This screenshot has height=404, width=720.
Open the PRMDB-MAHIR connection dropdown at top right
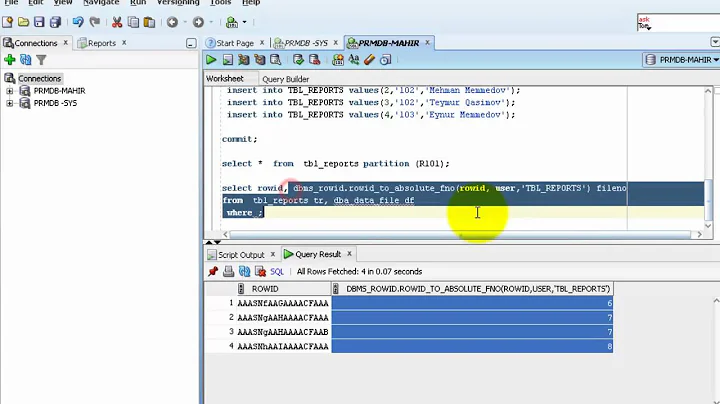682,60
